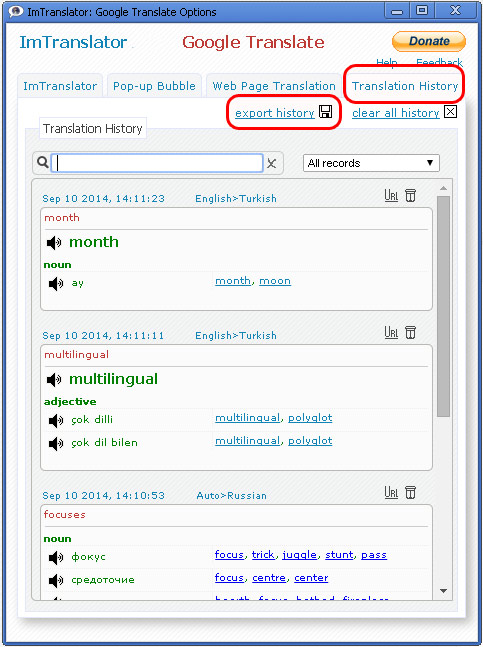Viewport: 483px width, 647px height.
Task: Delete the 14:11:23 'month' history record
Action: point(410,195)
